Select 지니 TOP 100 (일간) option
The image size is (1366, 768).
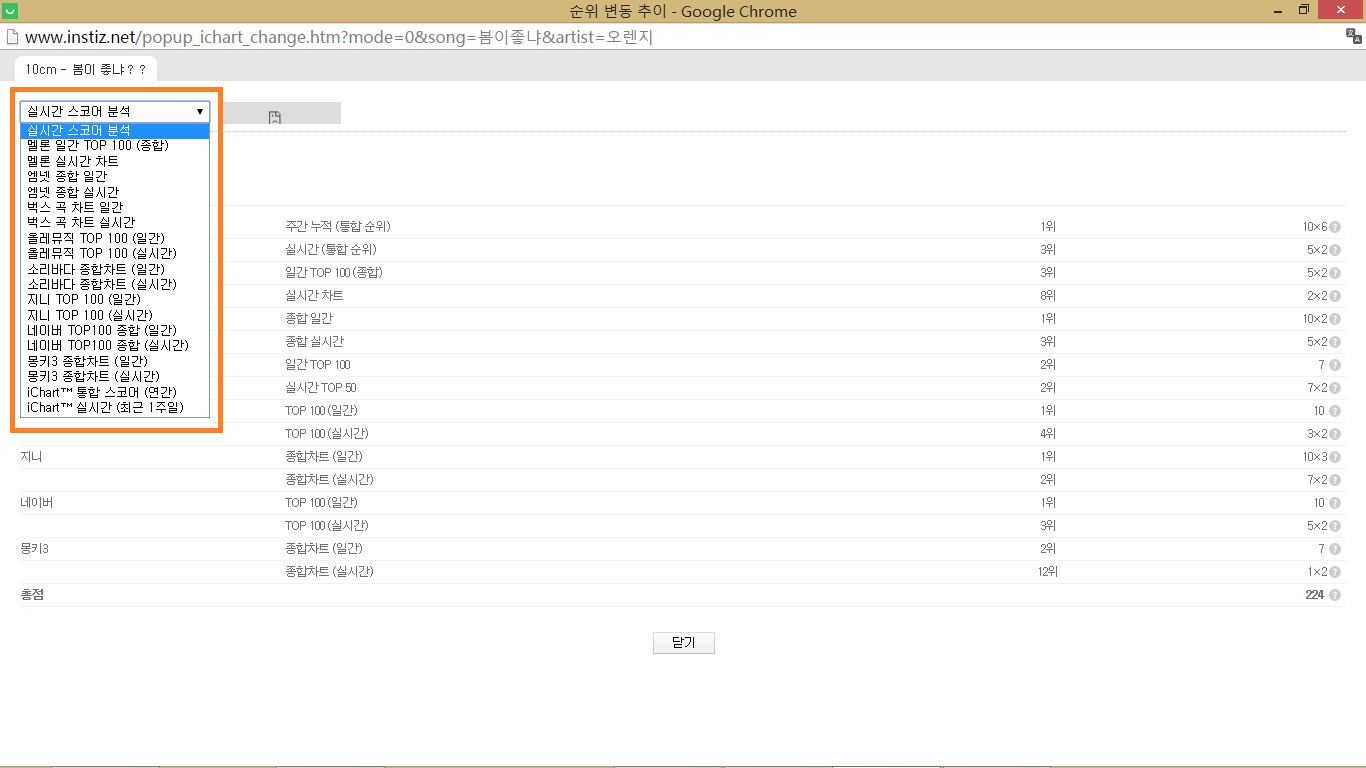click(115, 299)
